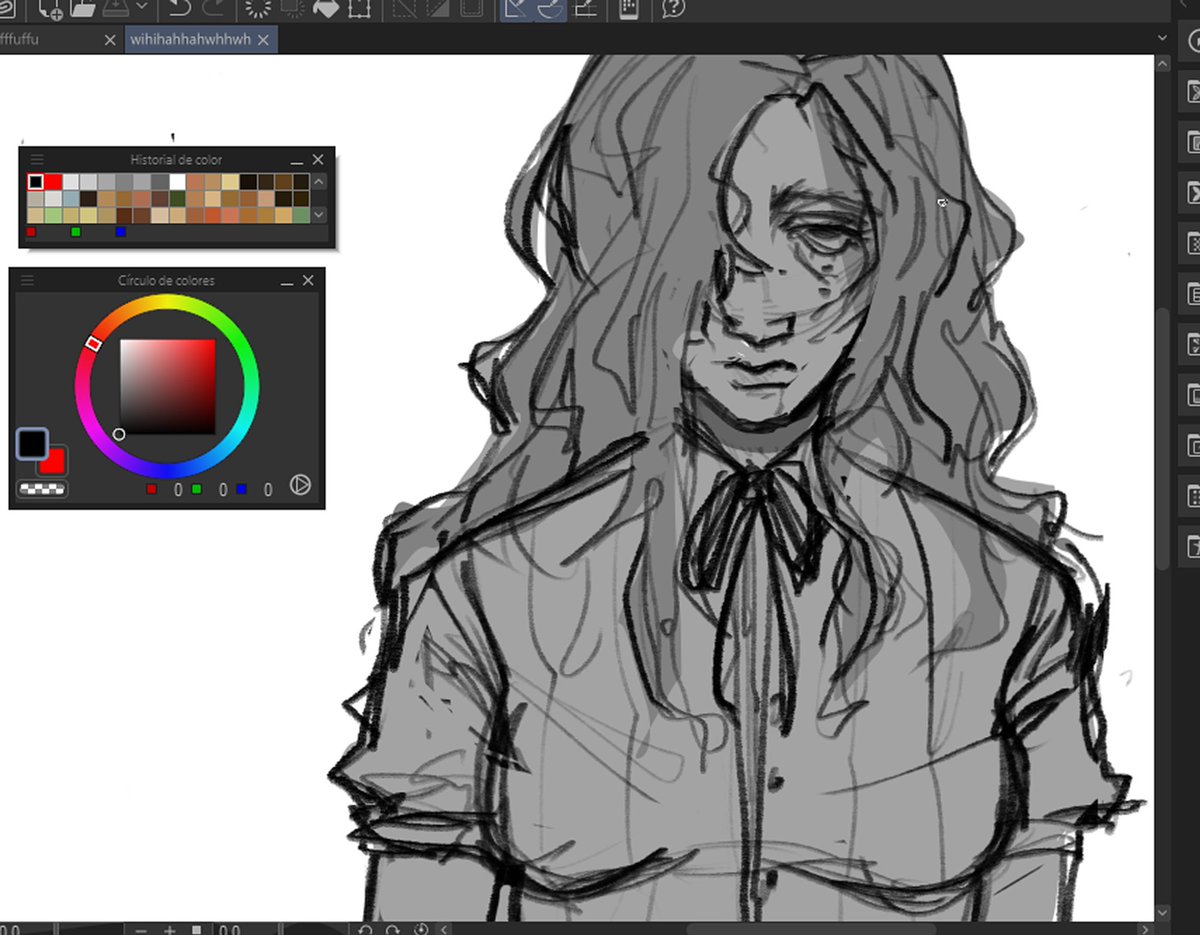Click inside the saturation-brightness square

coord(167,387)
